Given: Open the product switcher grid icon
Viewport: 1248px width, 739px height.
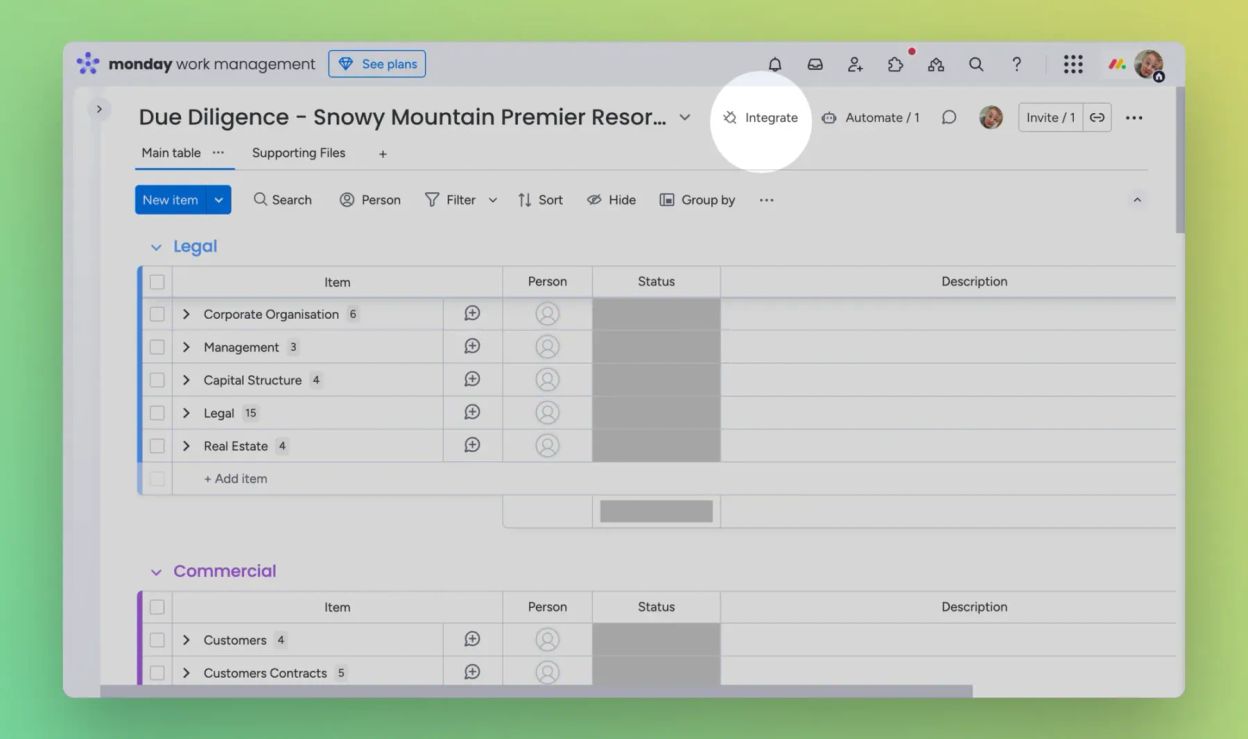Looking at the screenshot, I should [1073, 63].
